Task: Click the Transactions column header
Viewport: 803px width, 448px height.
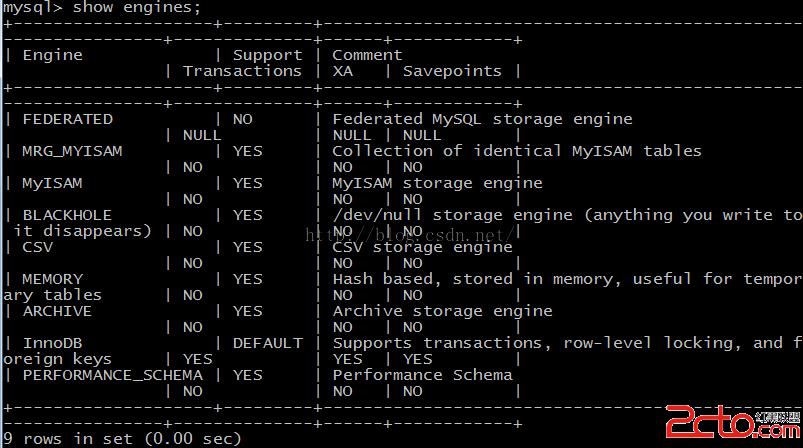Action: 242,71
